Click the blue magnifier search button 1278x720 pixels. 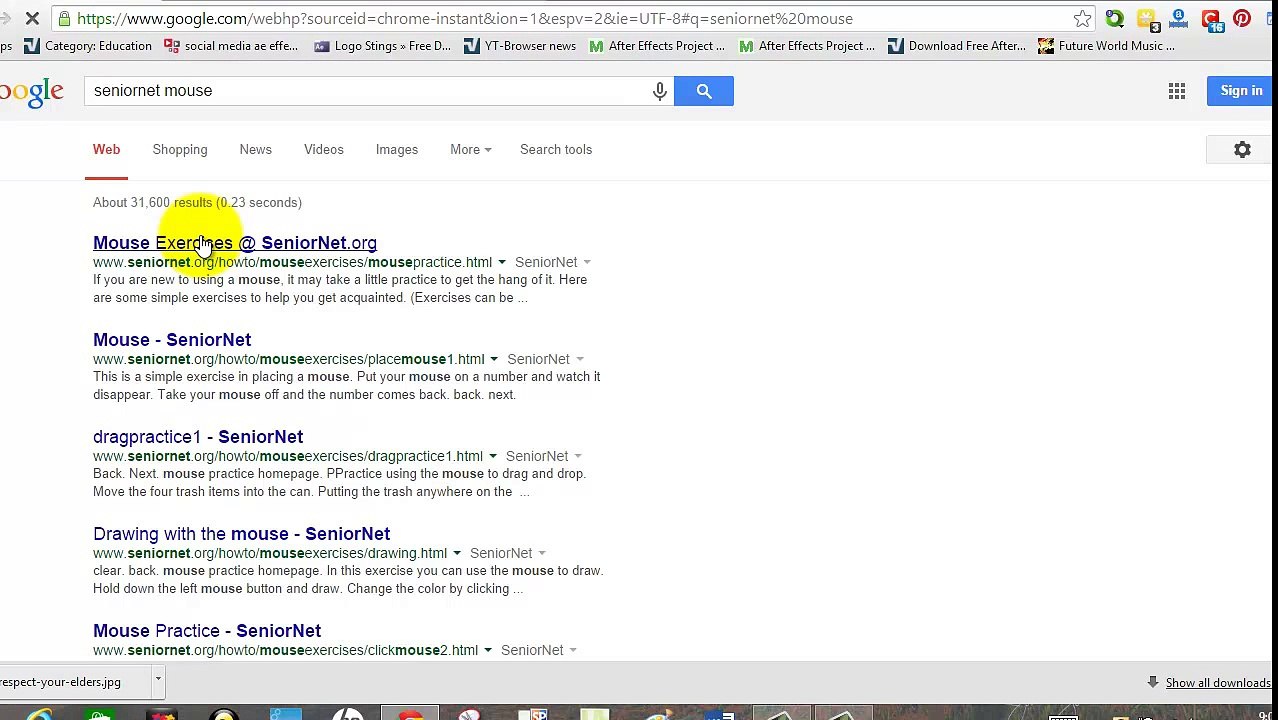[x=704, y=91]
